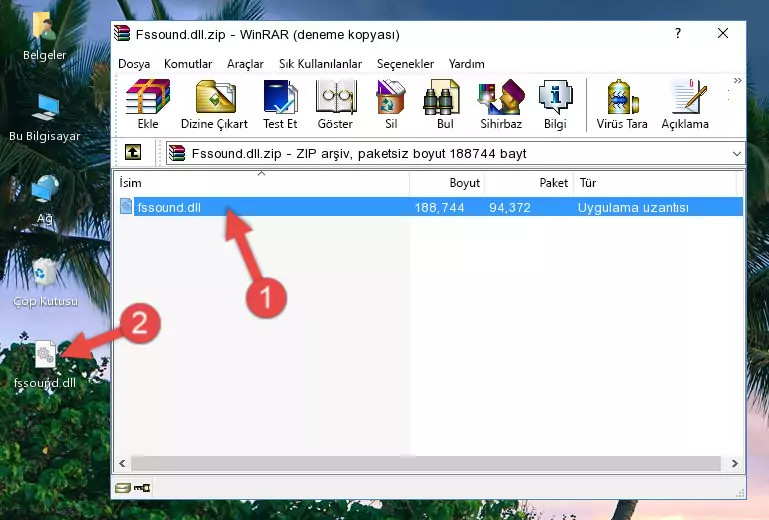Open the Komutlar menu
Image resolution: width=769 pixels, height=520 pixels.
pyautogui.click(x=188, y=64)
